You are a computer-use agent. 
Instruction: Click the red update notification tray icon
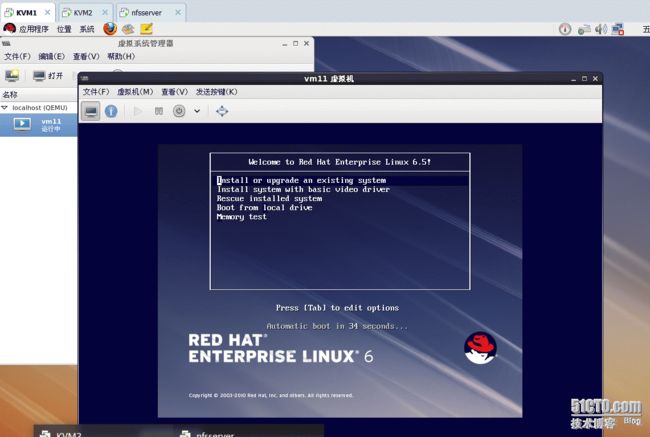(565, 29)
